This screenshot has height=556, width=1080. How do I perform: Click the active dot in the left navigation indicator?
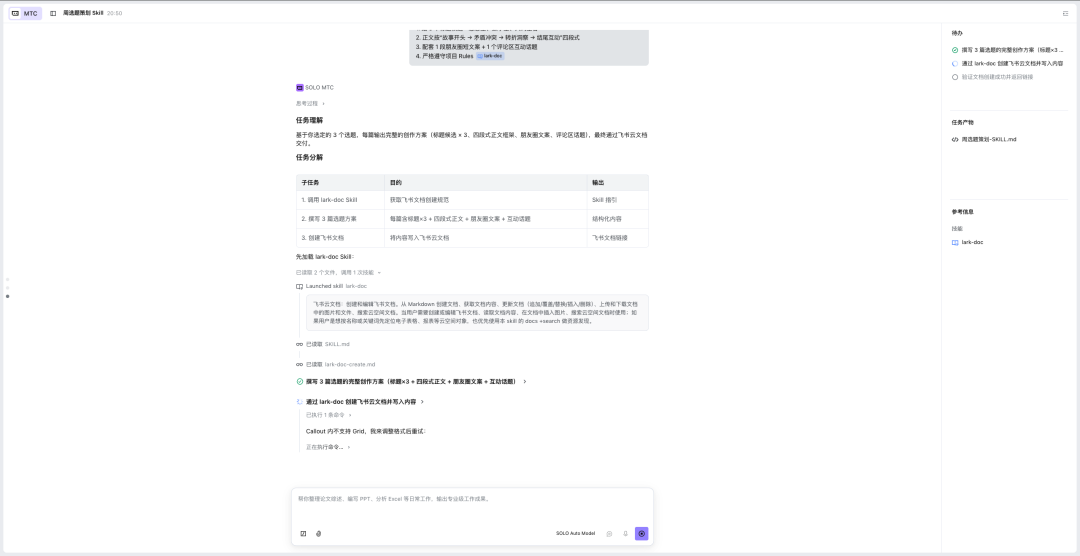coord(8,296)
